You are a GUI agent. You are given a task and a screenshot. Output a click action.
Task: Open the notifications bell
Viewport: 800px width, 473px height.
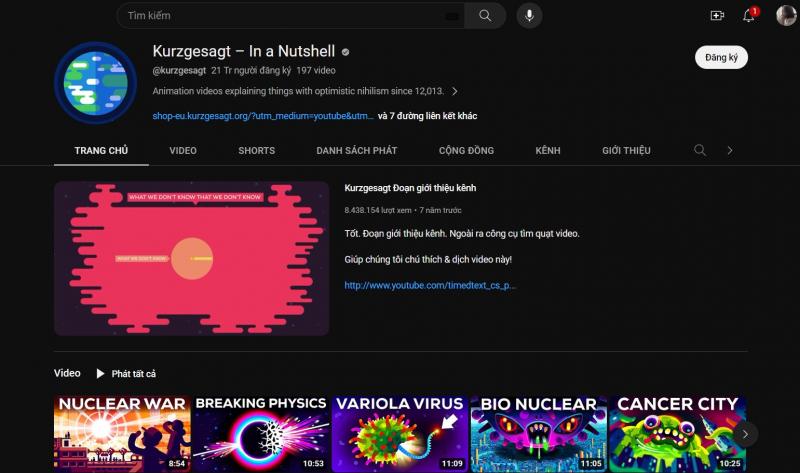[748, 16]
